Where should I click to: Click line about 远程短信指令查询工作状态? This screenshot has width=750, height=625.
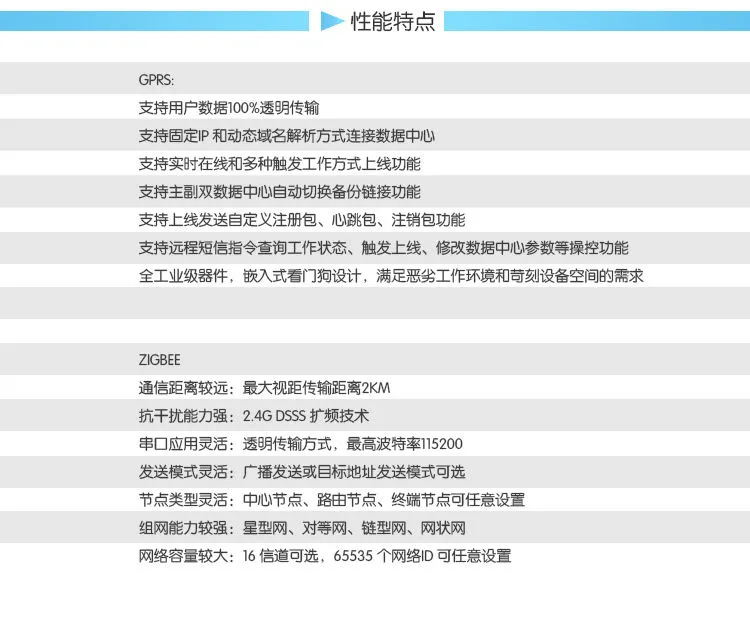[384, 248]
